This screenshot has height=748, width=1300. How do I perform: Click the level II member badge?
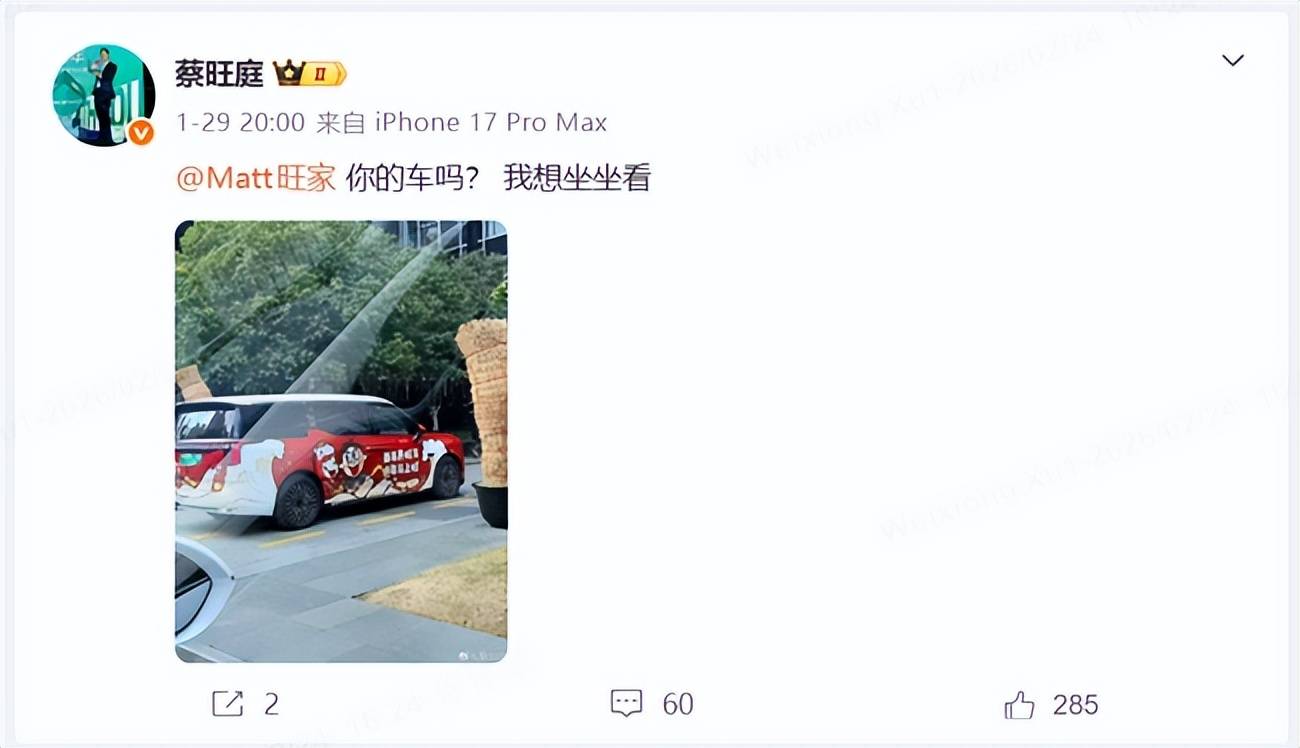pyautogui.click(x=326, y=73)
